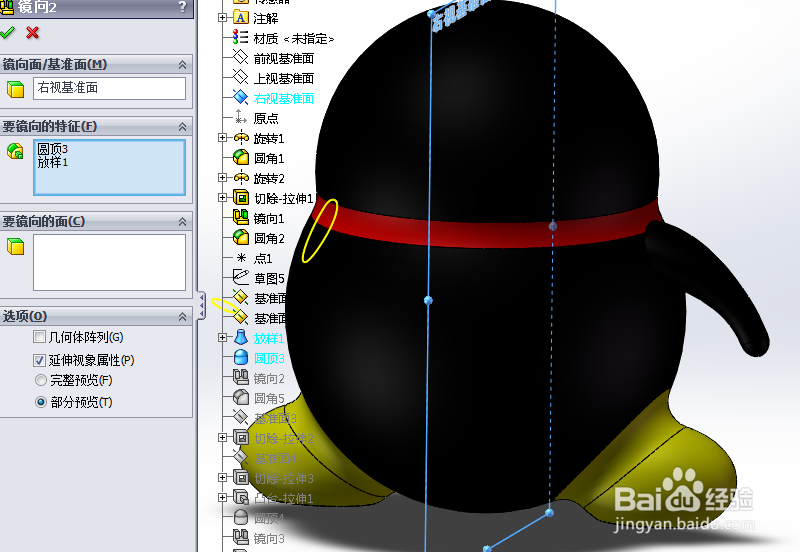The height and width of the screenshot is (552, 800).
Task: Click the features to mirror icon
Action: [15, 151]
